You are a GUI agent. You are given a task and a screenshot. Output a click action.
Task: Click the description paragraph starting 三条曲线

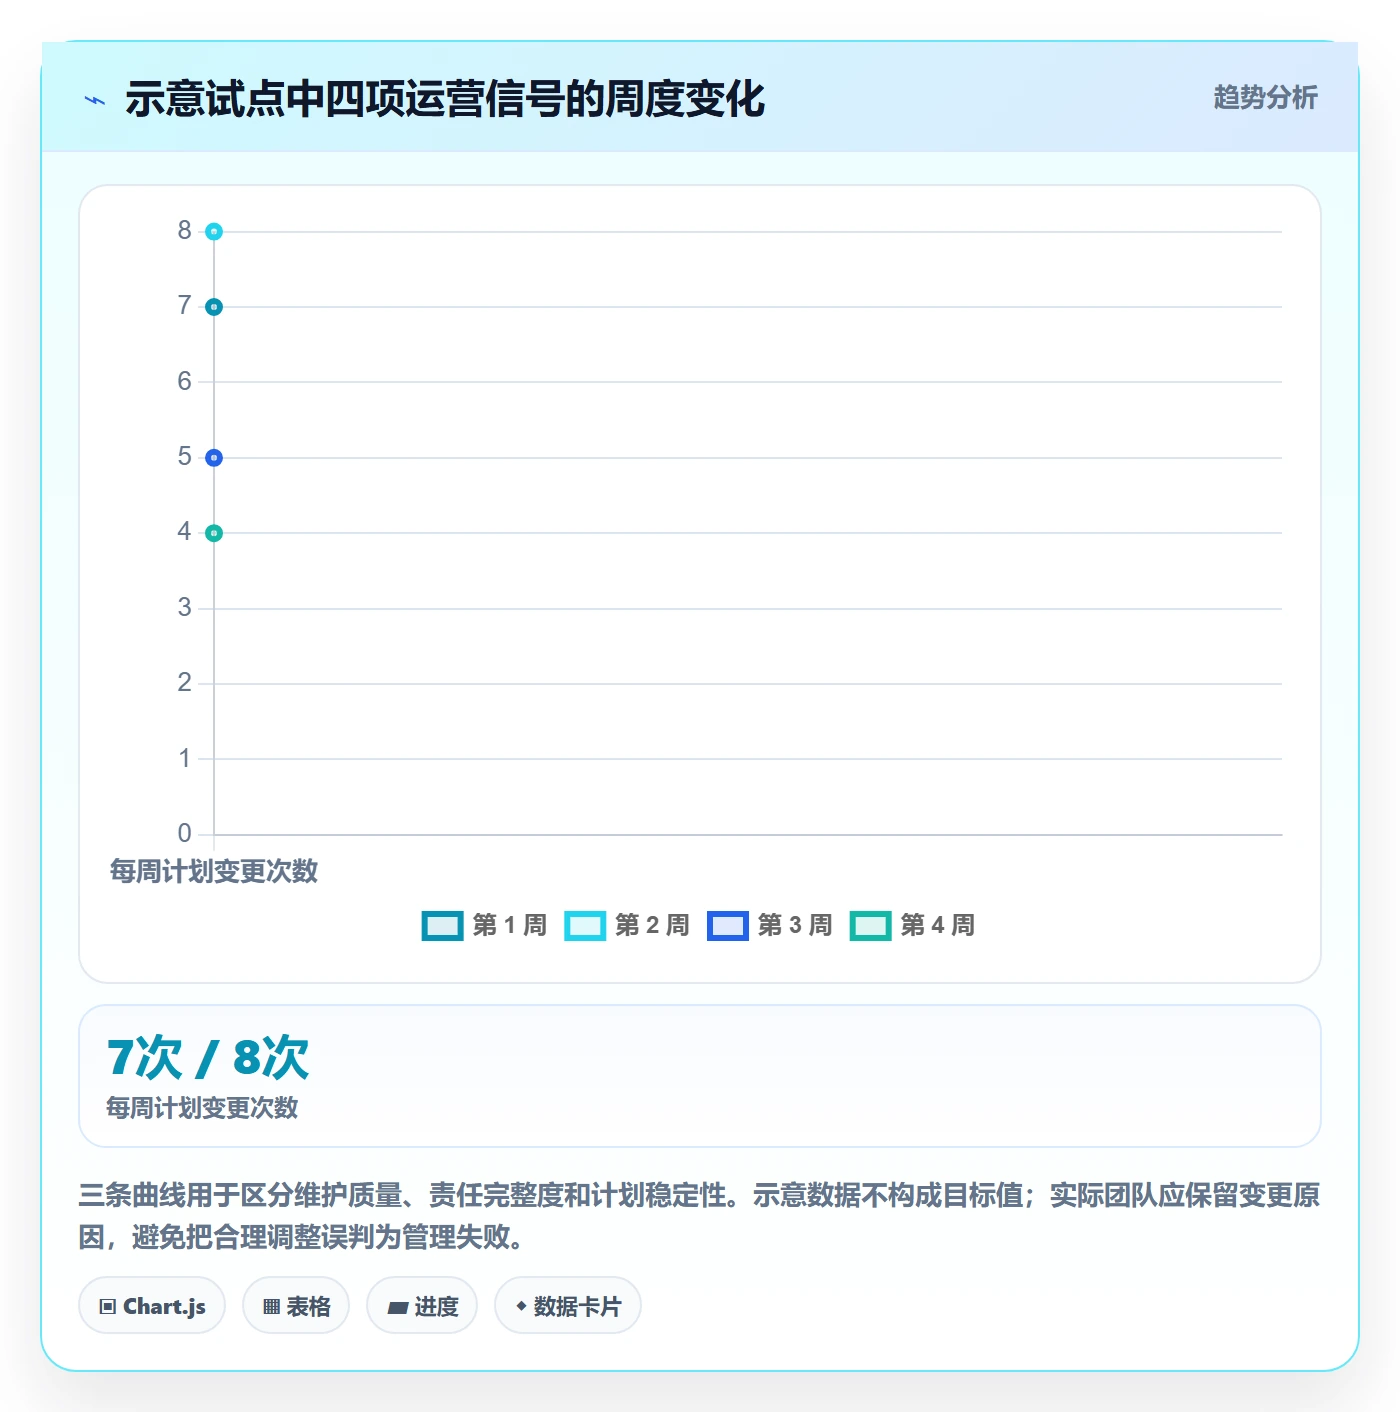[700, 1216]
